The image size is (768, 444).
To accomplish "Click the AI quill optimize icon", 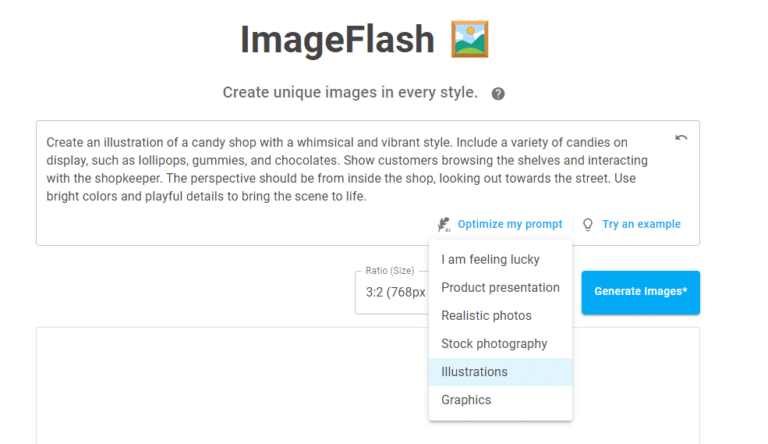I will tap(443, 224).
